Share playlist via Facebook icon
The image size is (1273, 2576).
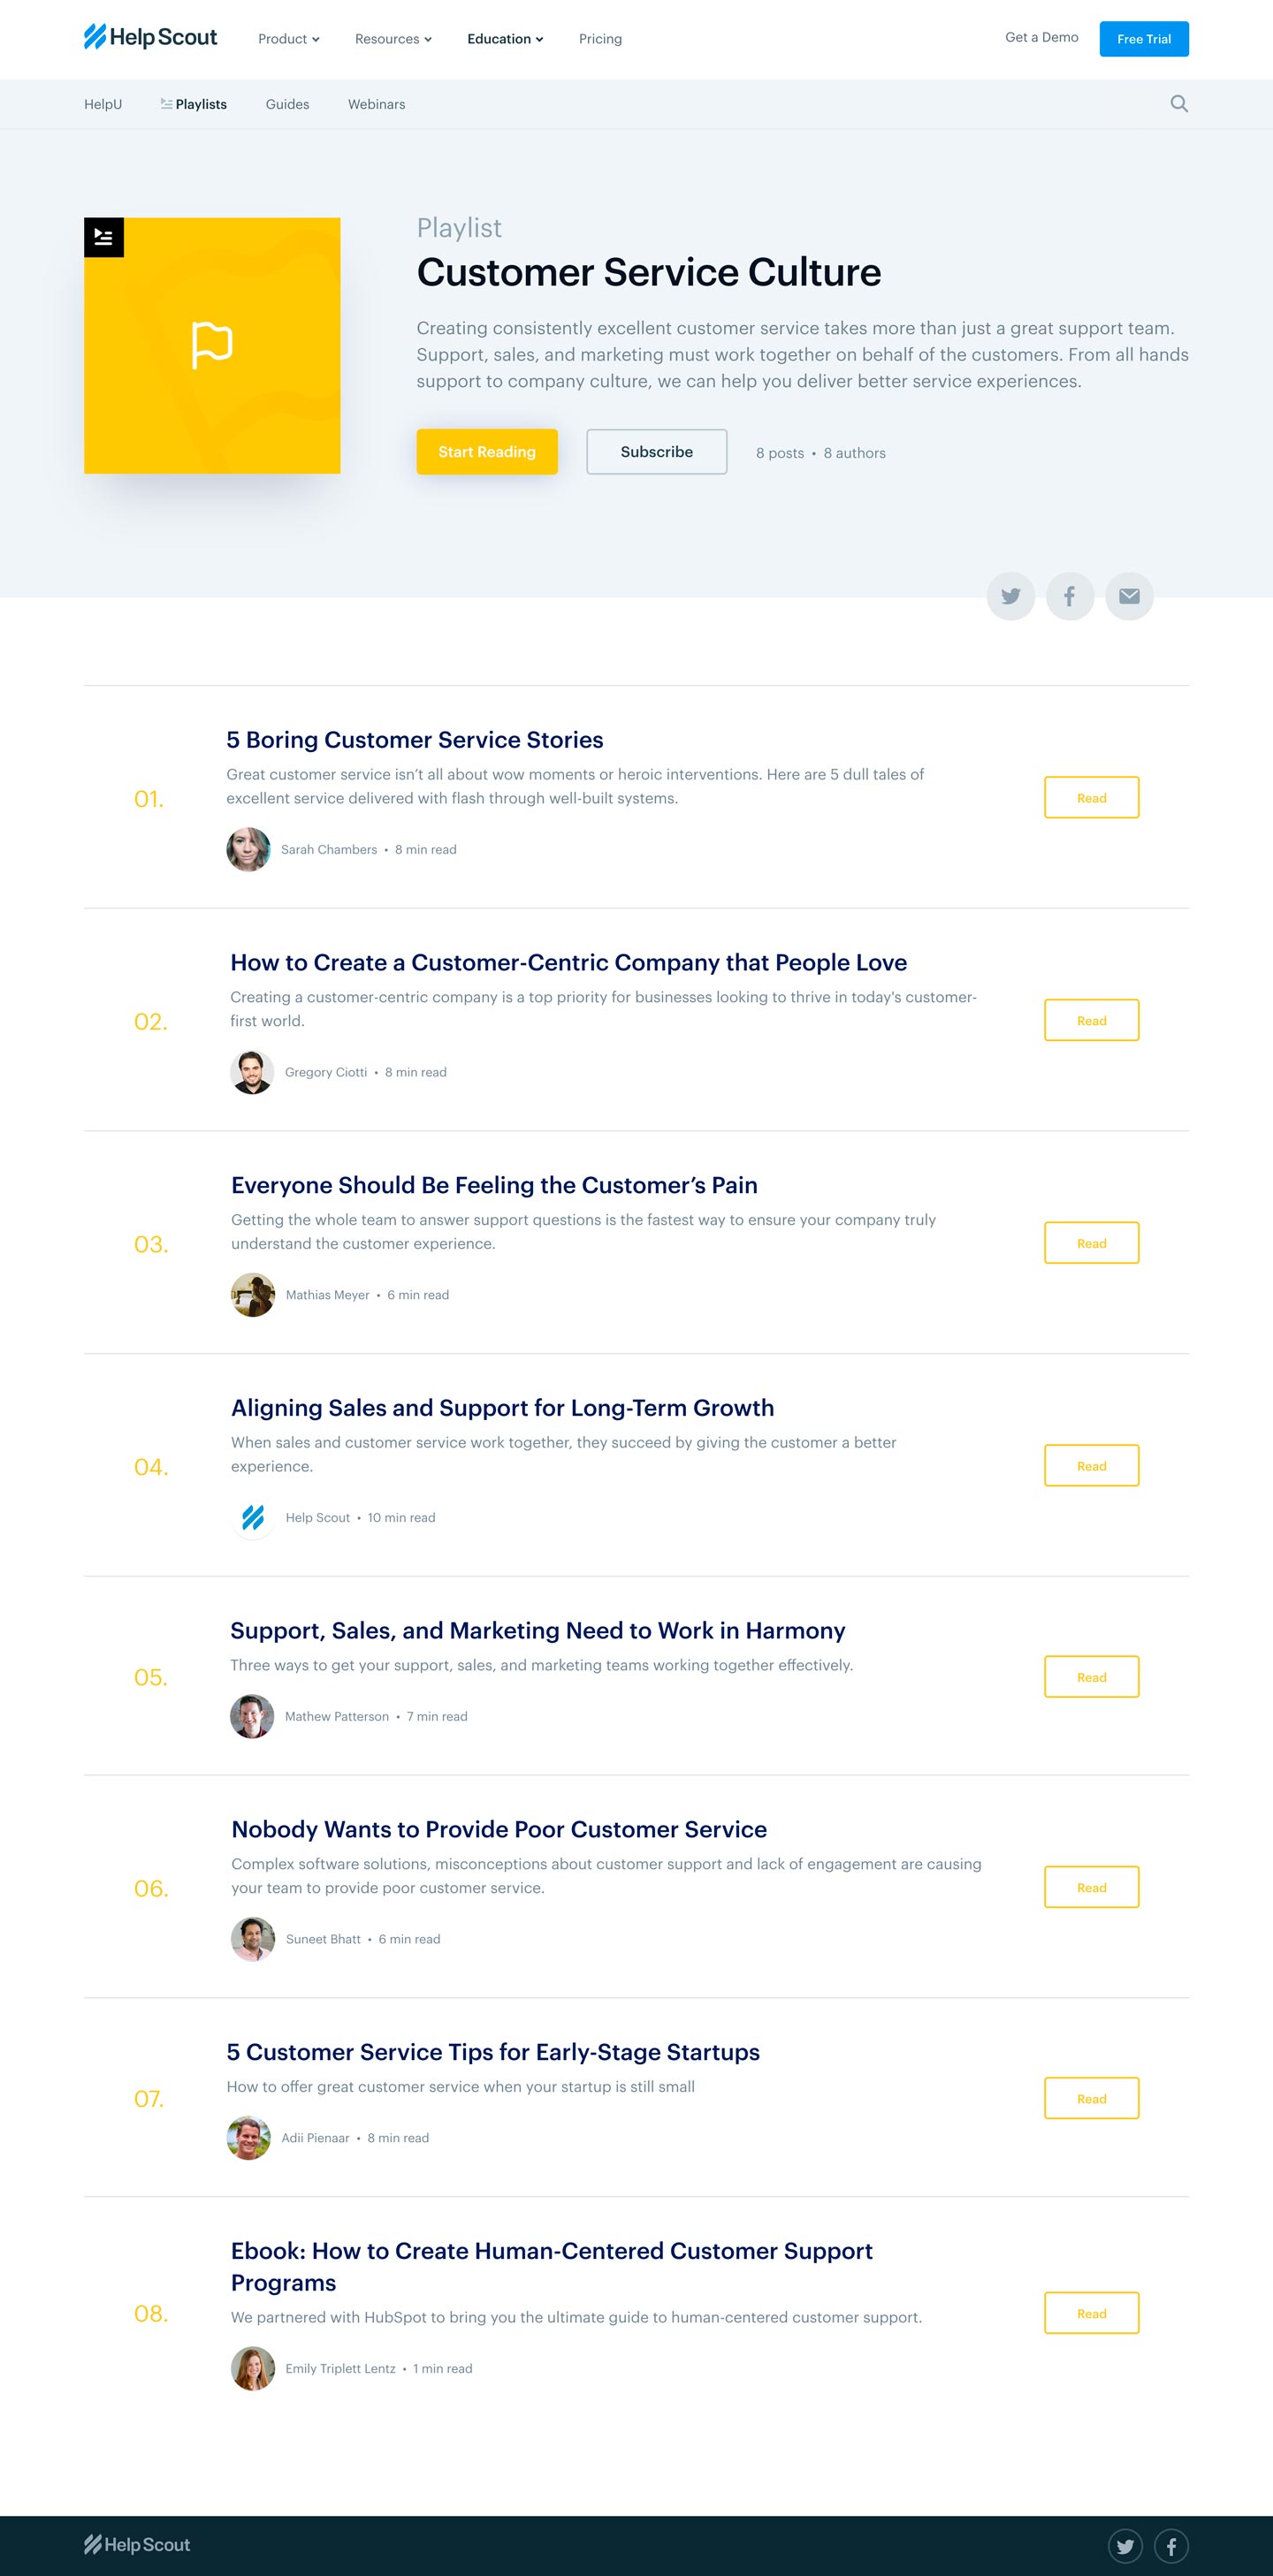tap(1069, 596)
